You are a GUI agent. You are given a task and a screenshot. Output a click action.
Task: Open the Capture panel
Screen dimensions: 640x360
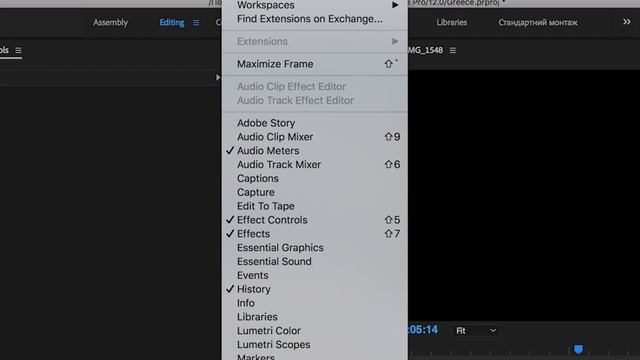click(x=315, y=192)
